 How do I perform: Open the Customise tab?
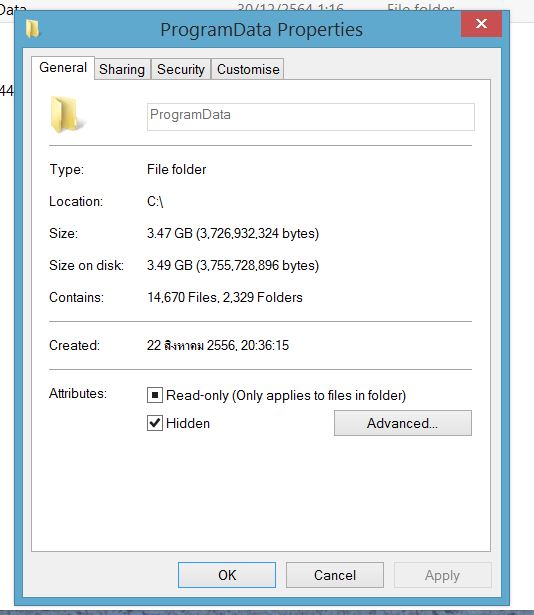coord(248,69)
